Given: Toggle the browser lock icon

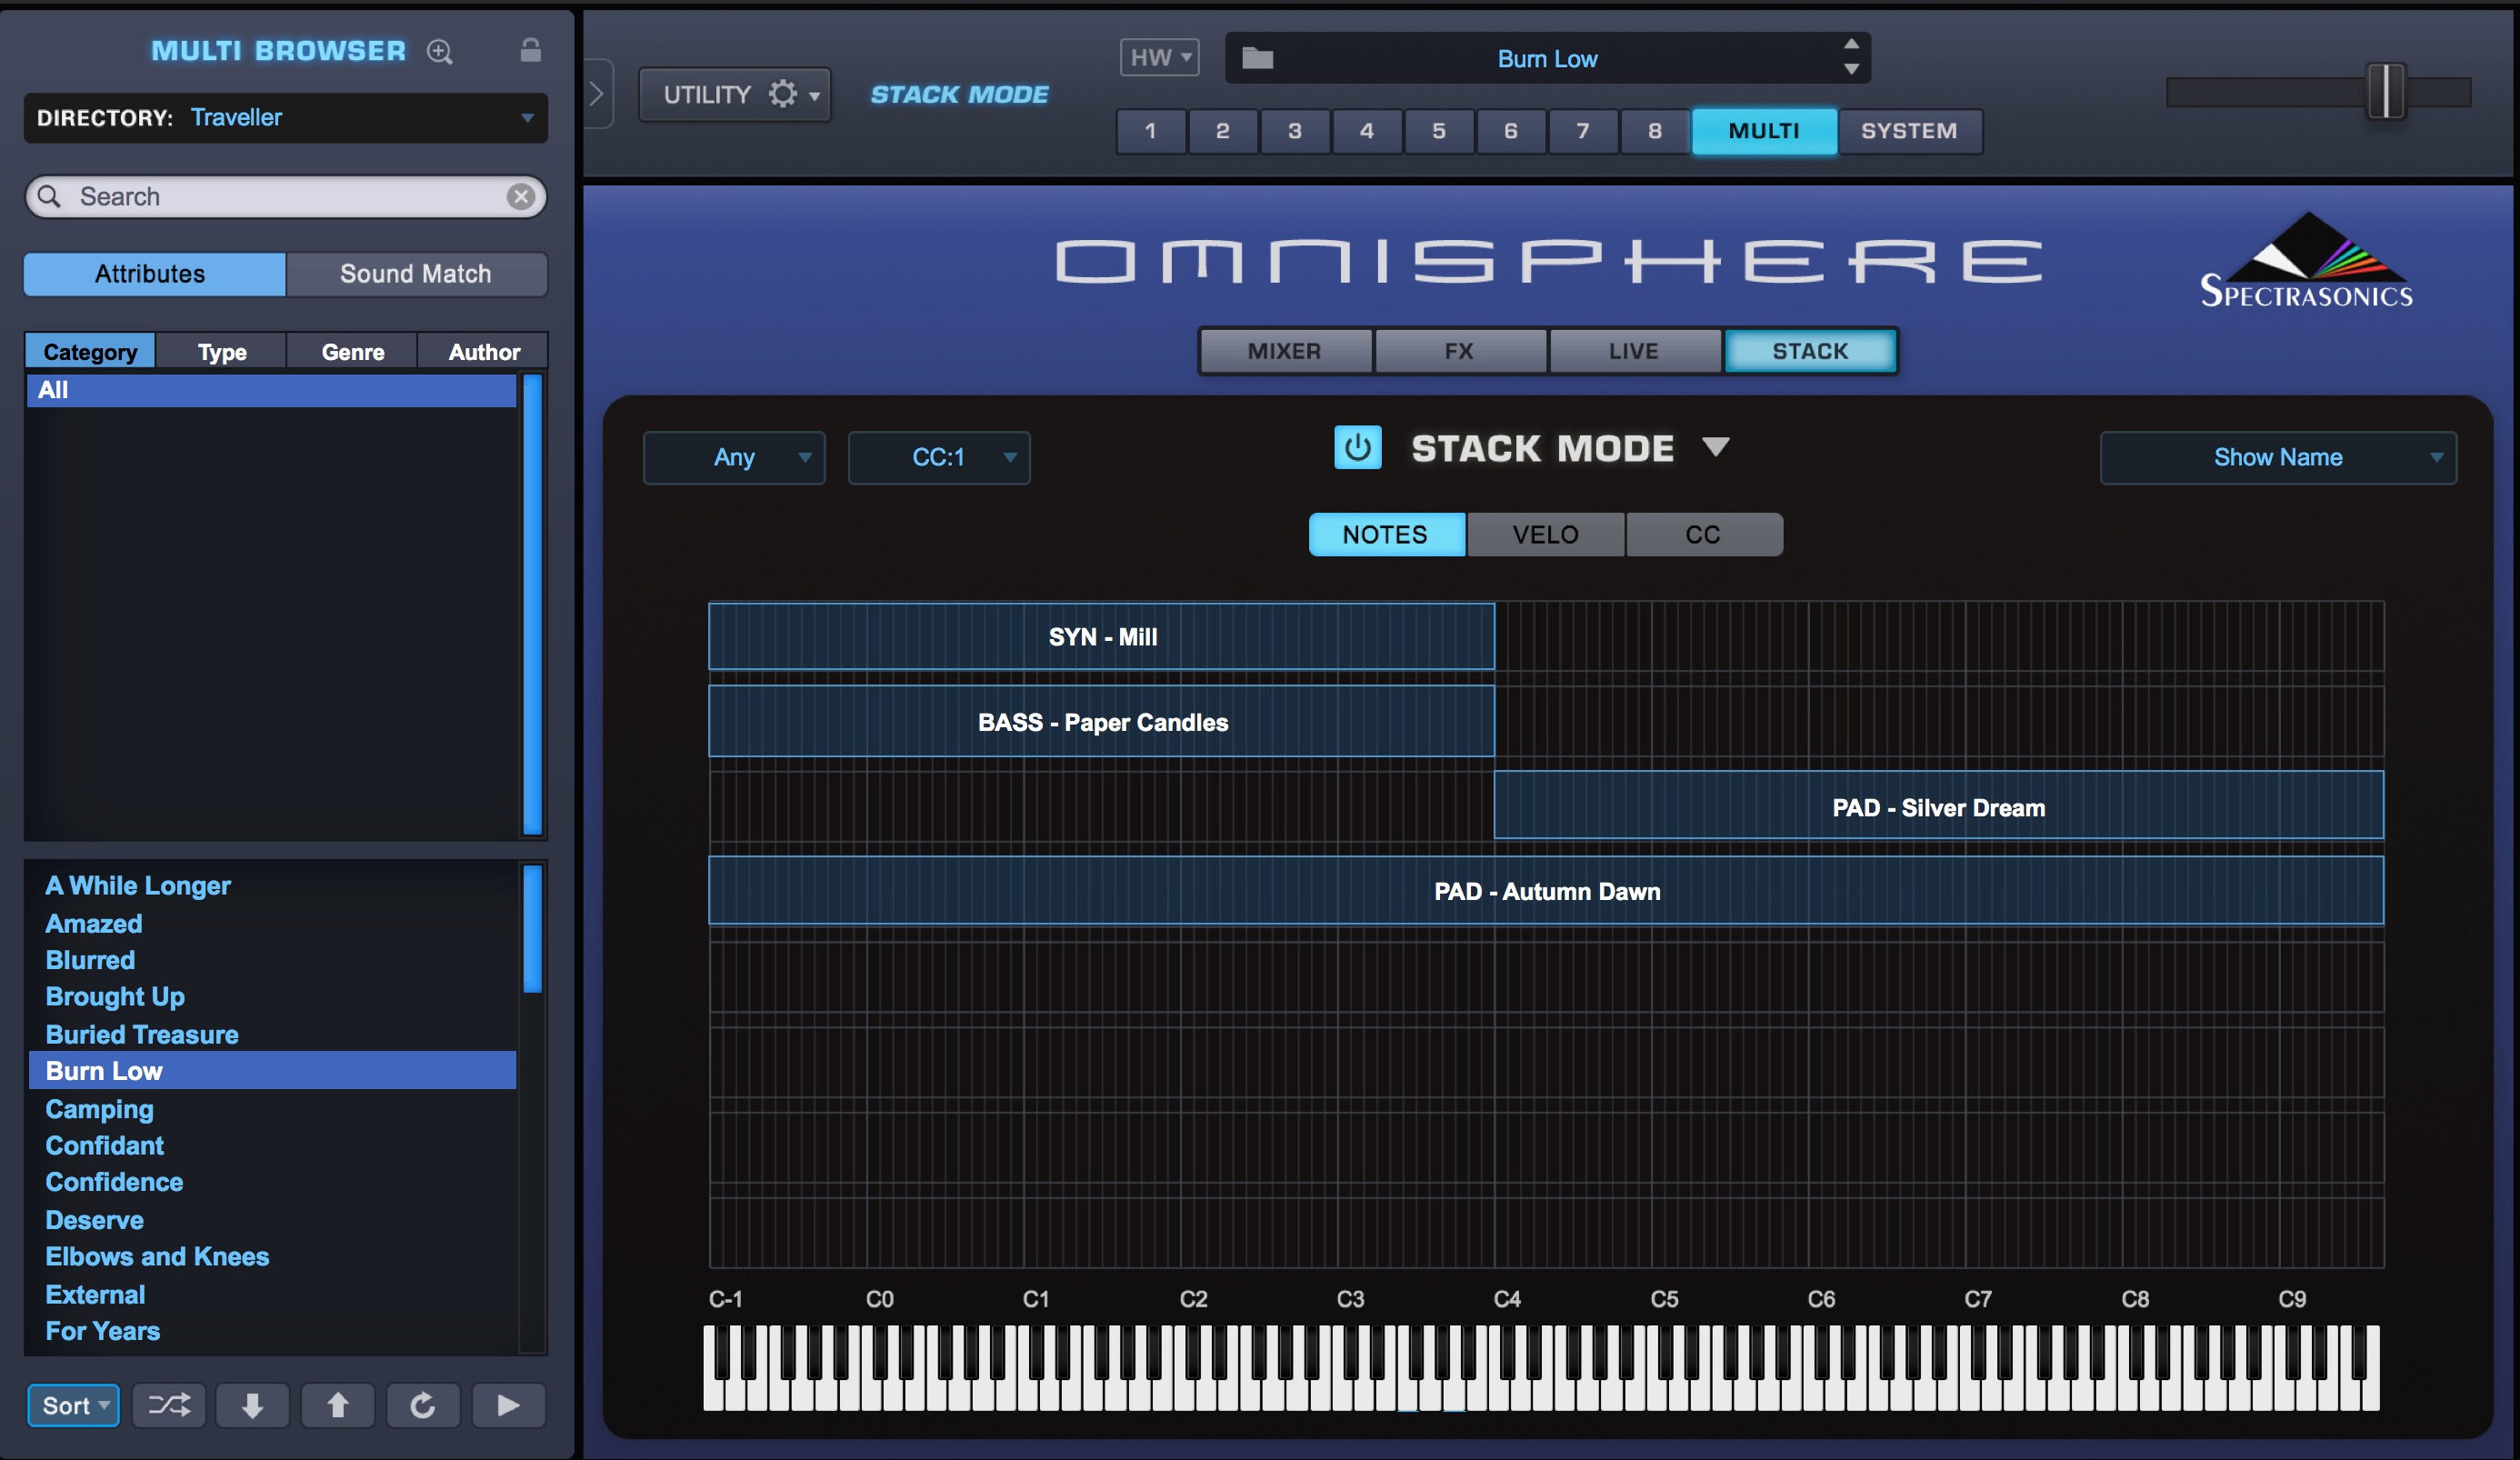Looking at the screenshot, I should 530,50.
